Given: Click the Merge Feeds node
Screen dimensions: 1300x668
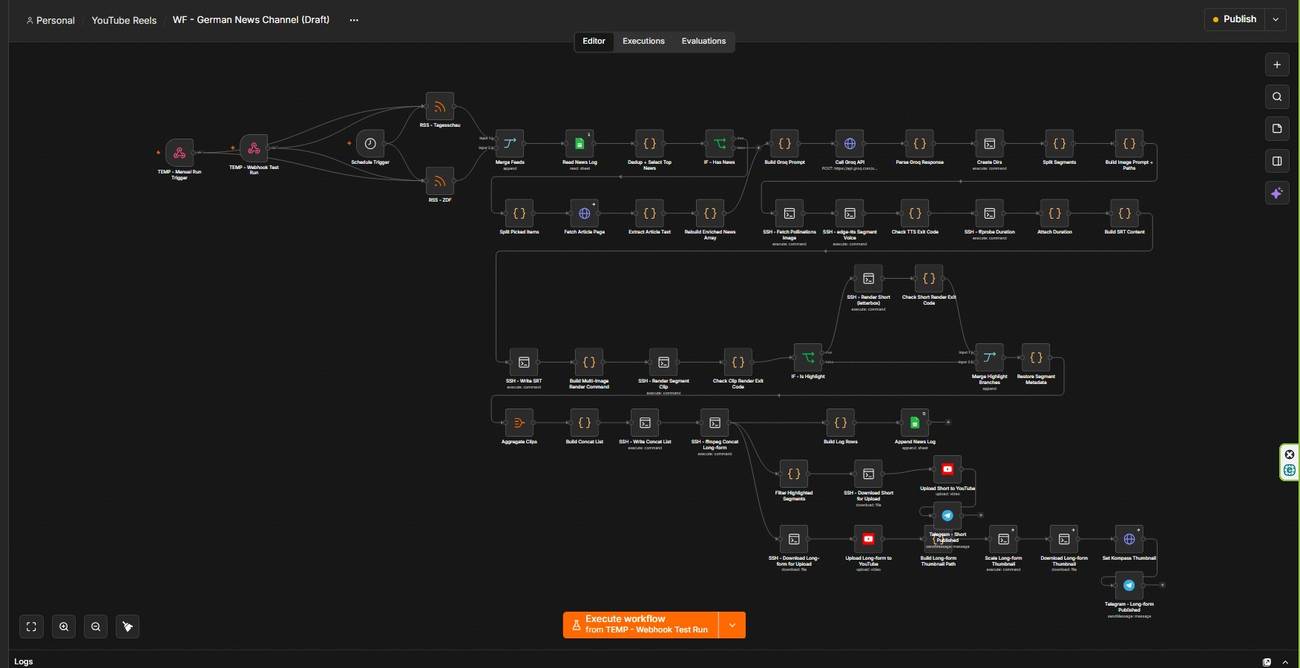Looking at the screenshot, I should 510,143.
